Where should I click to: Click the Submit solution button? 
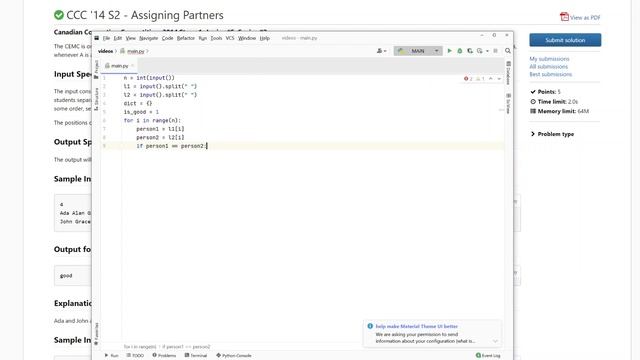(x=565, y=40)
